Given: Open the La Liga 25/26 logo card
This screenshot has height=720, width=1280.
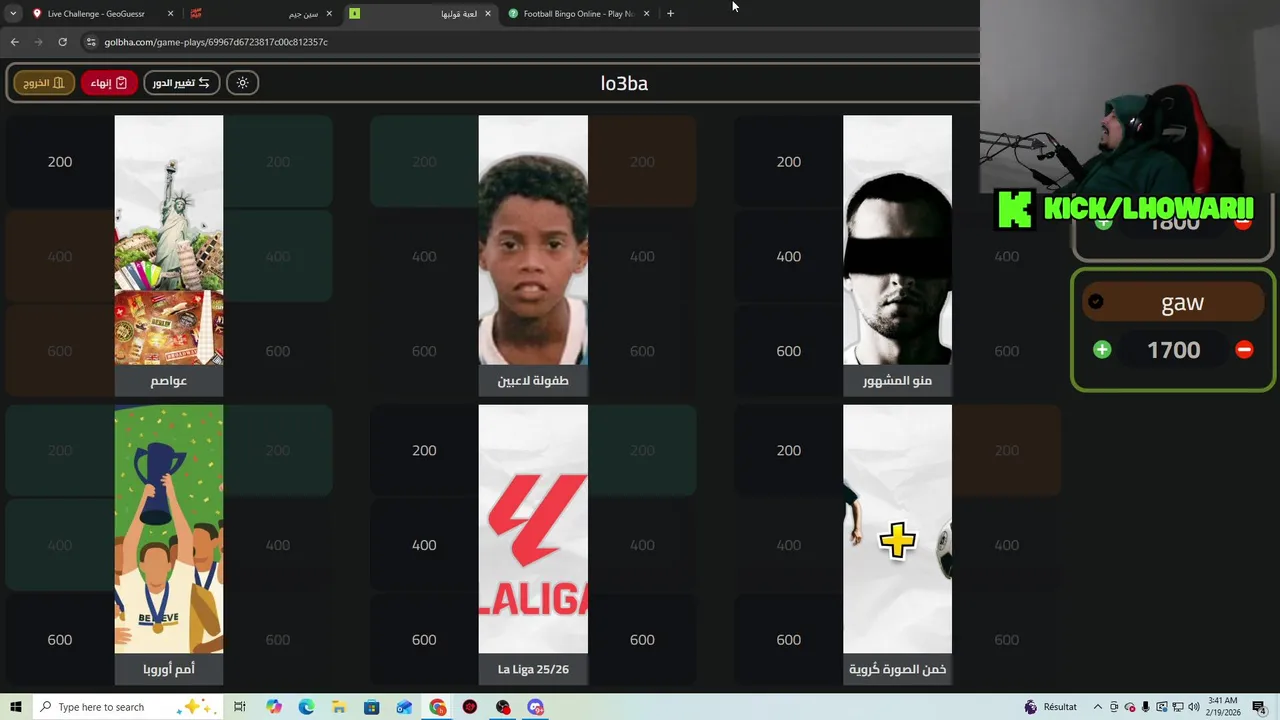Looking at the screenshot, I should [533, 529].
